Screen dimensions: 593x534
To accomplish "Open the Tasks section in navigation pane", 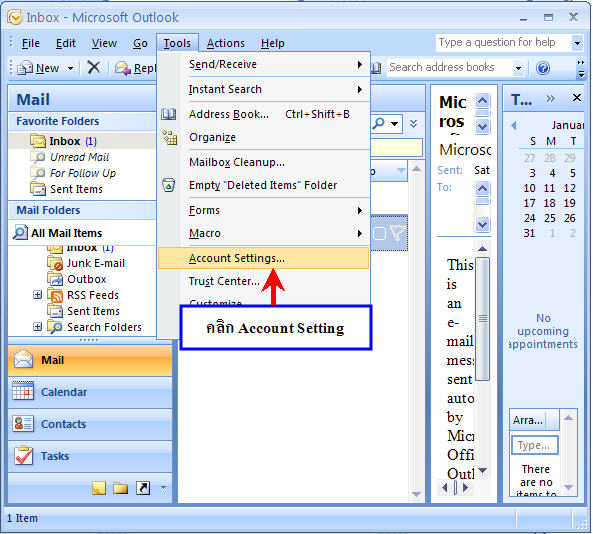I will 90,456.
